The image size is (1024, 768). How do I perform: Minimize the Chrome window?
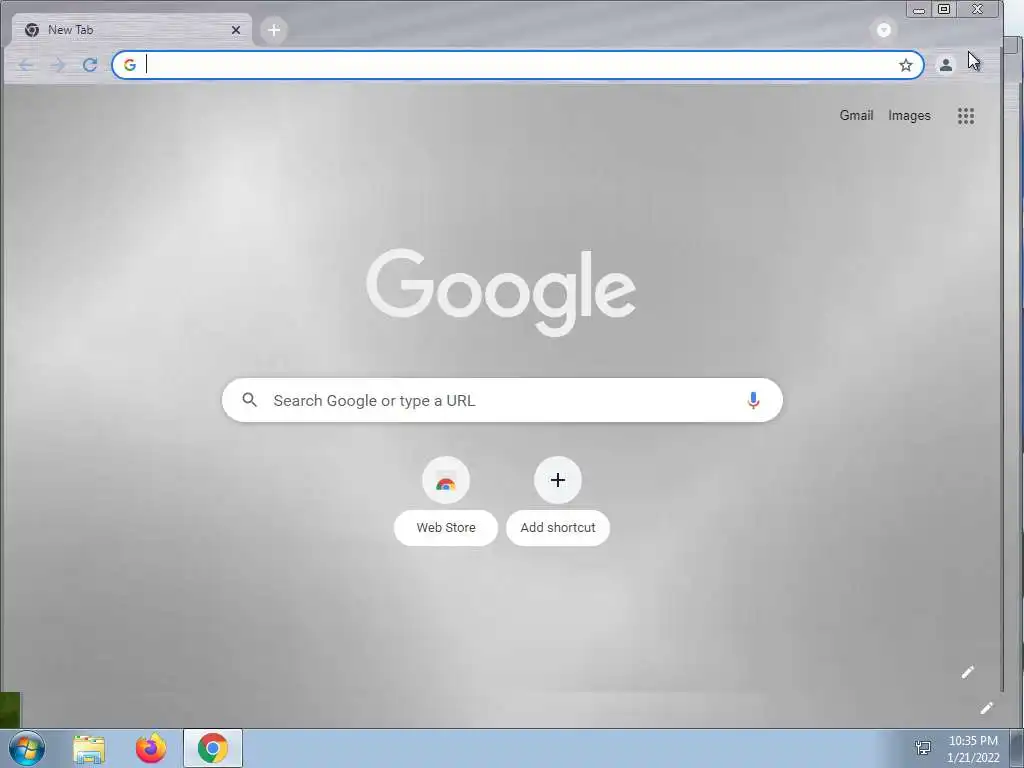pyautogui.click(x=919, y=10)
